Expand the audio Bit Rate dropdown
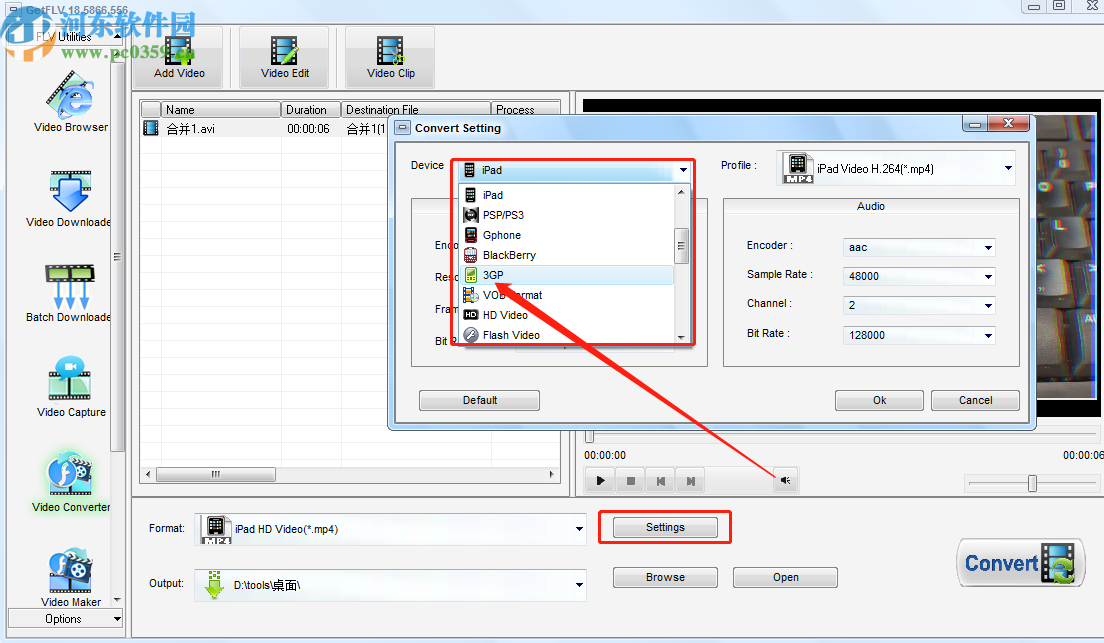The height and width of the screenshot is (643, 1104). coord(988,335)
